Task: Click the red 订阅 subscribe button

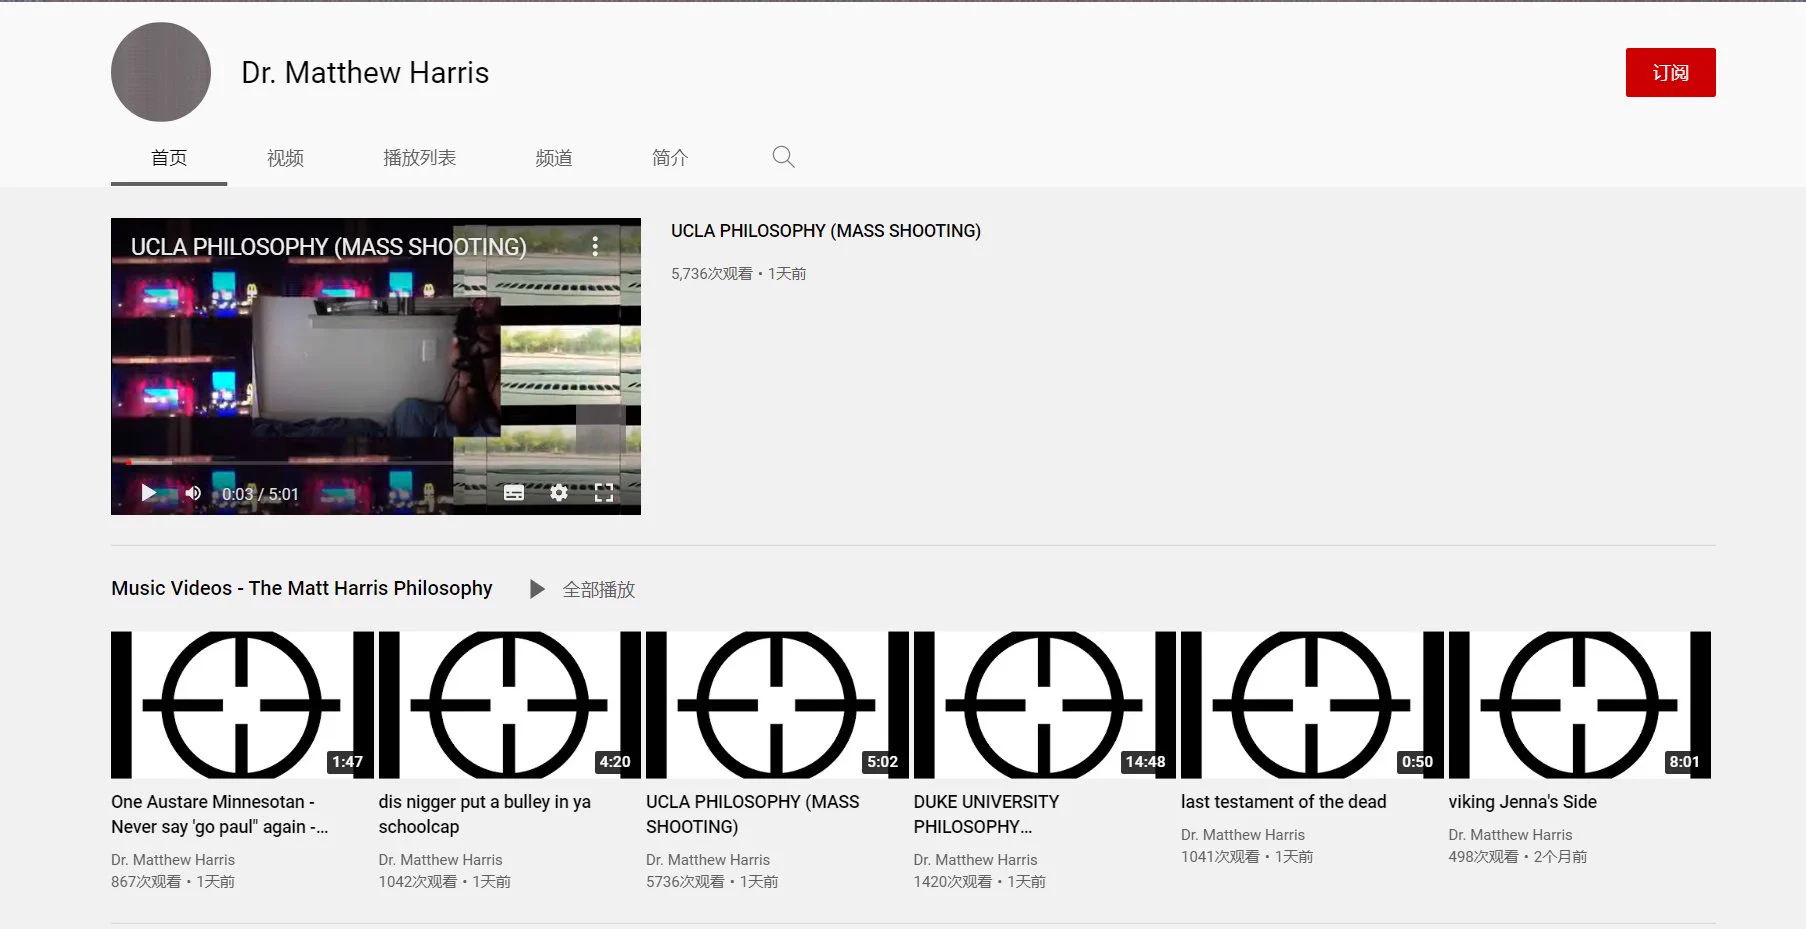Action: 1670,72
